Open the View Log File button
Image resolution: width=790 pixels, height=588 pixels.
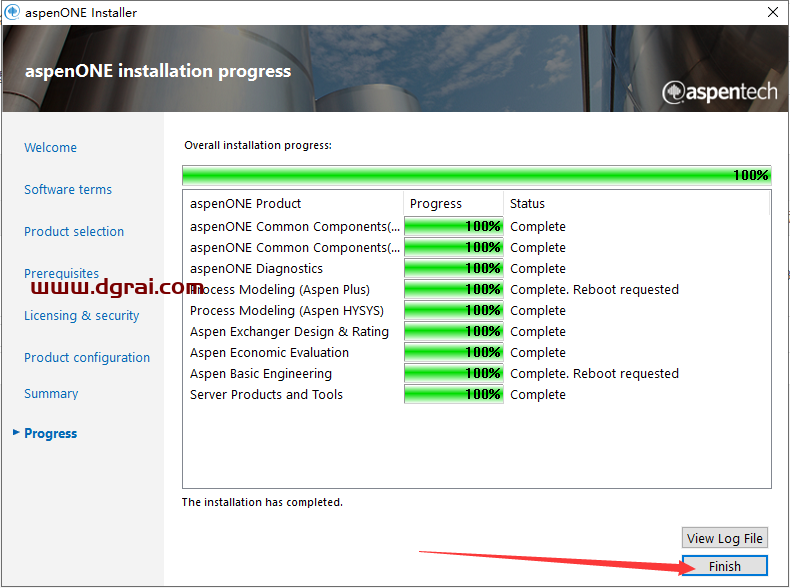725,538
